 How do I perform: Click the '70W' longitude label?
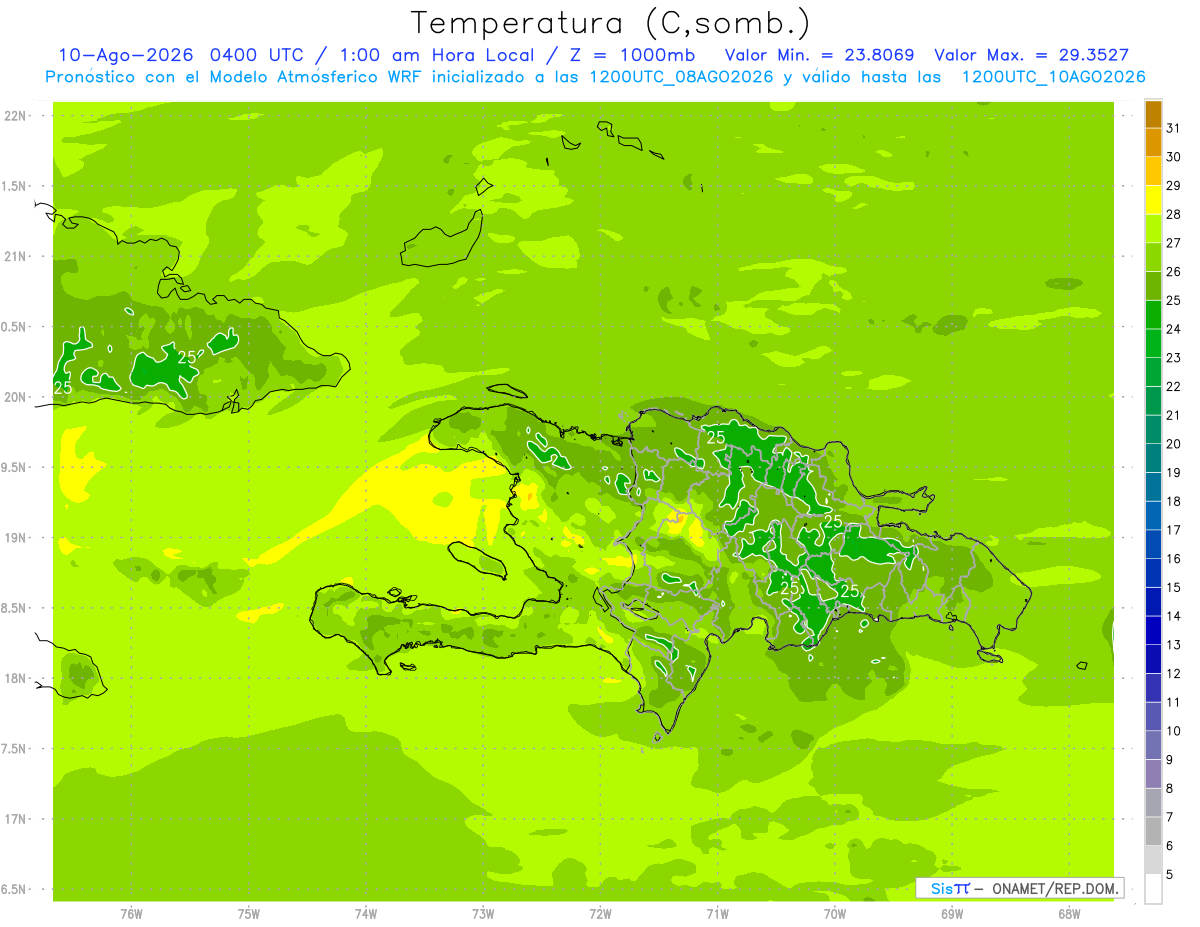[835, 915]
